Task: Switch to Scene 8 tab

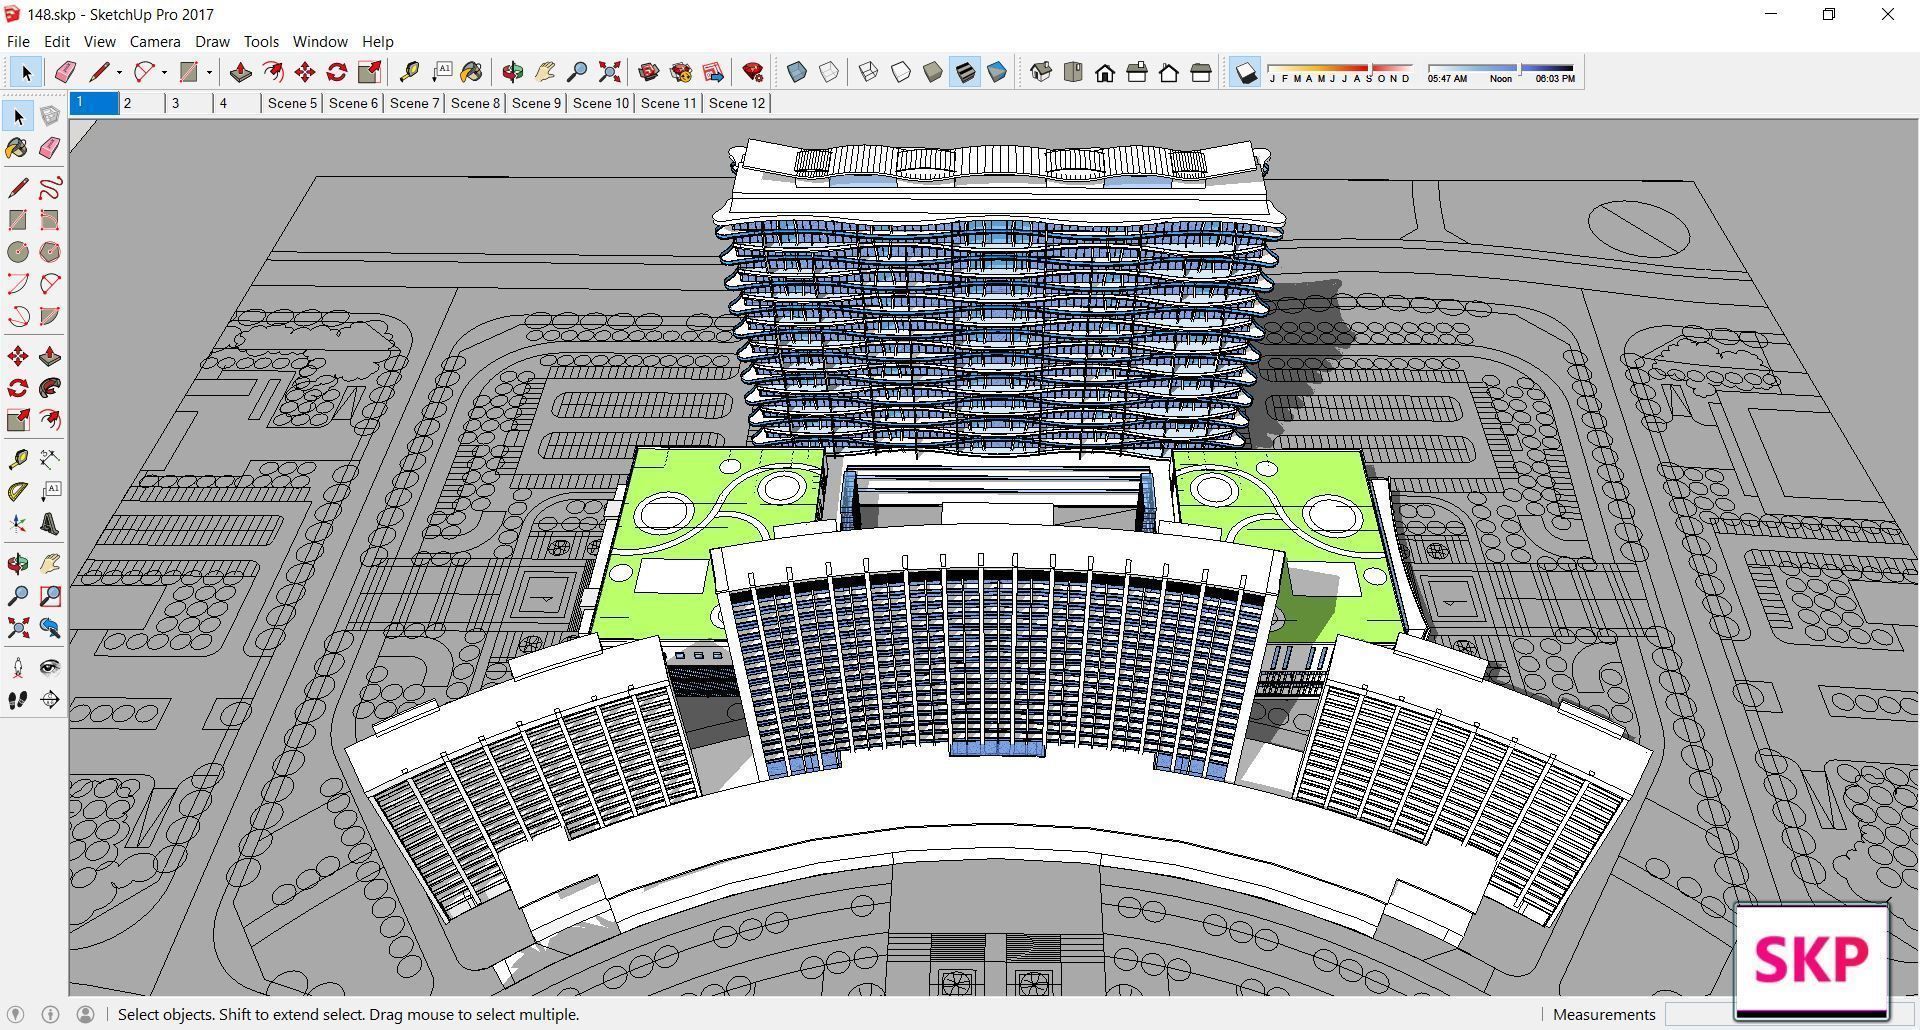Action: click(475, 103)
